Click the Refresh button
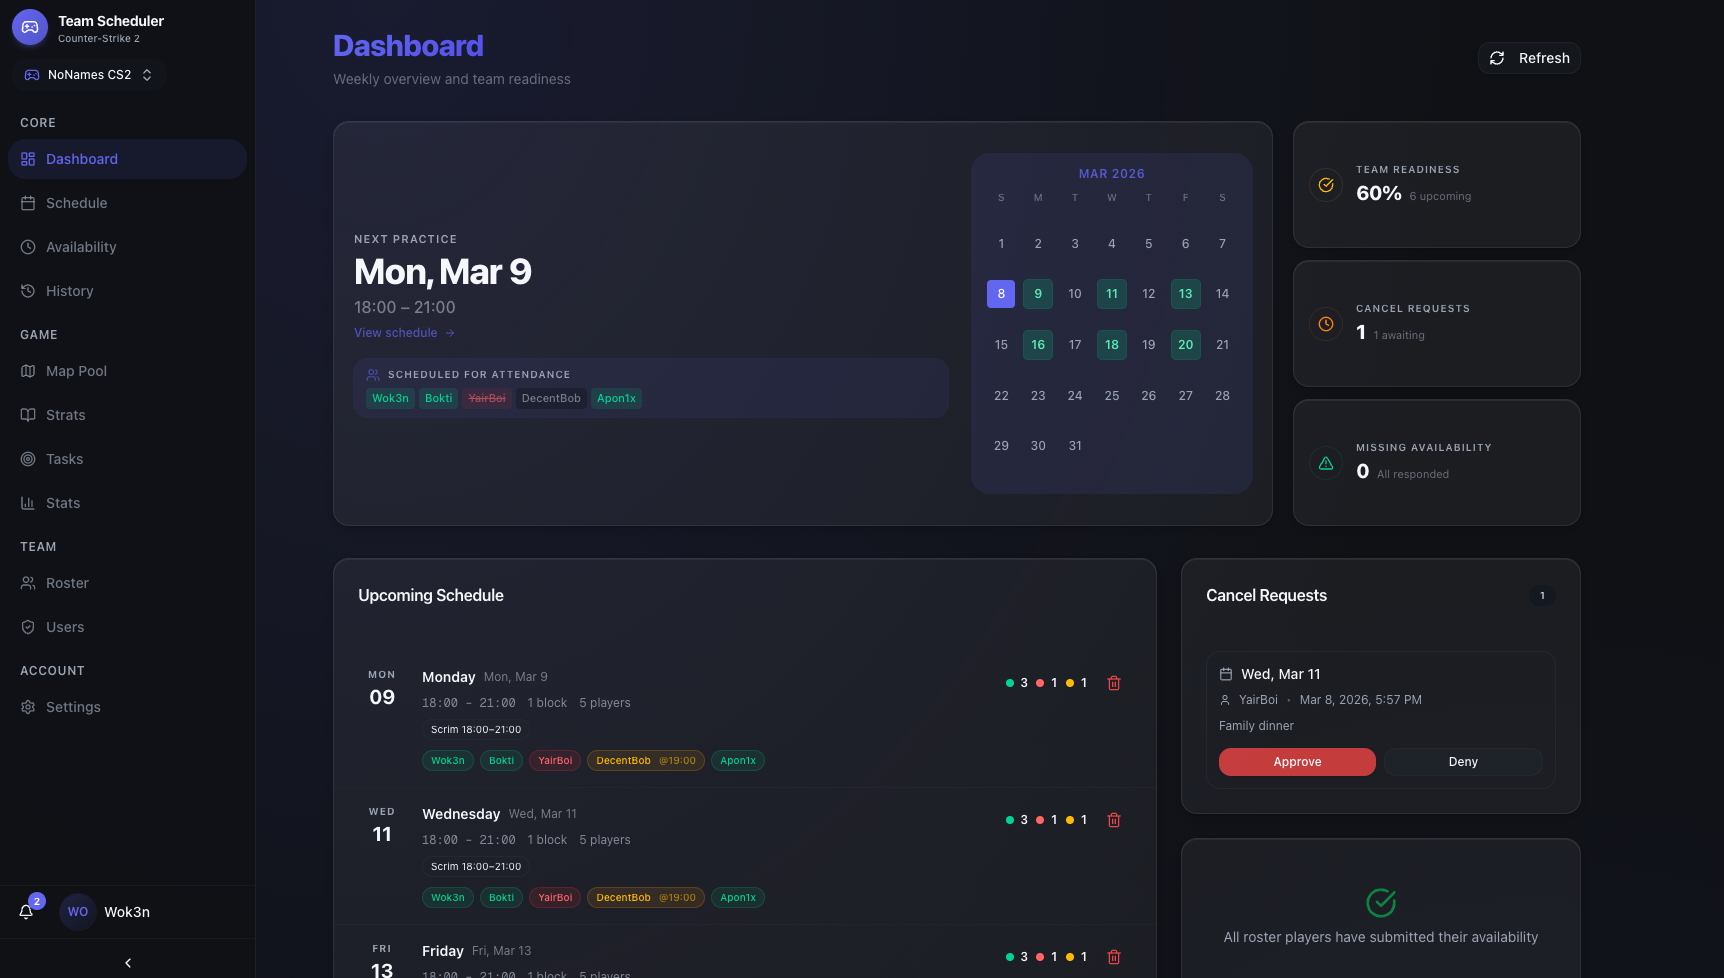 [x=1529, y=57]
